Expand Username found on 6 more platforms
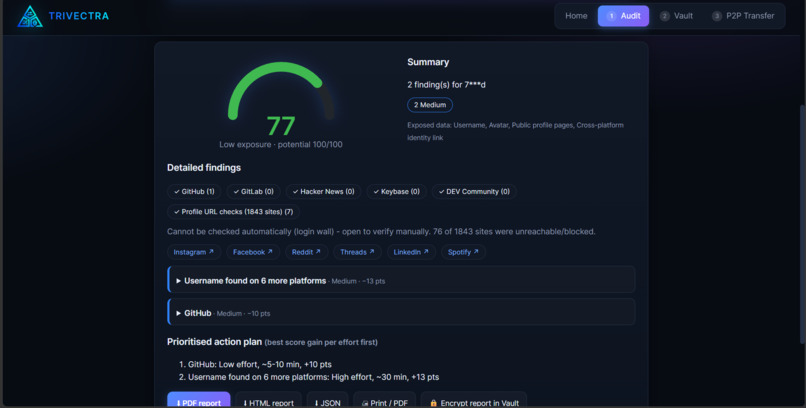The width and height of the screenshot is (806, 408). click(401, 280)
